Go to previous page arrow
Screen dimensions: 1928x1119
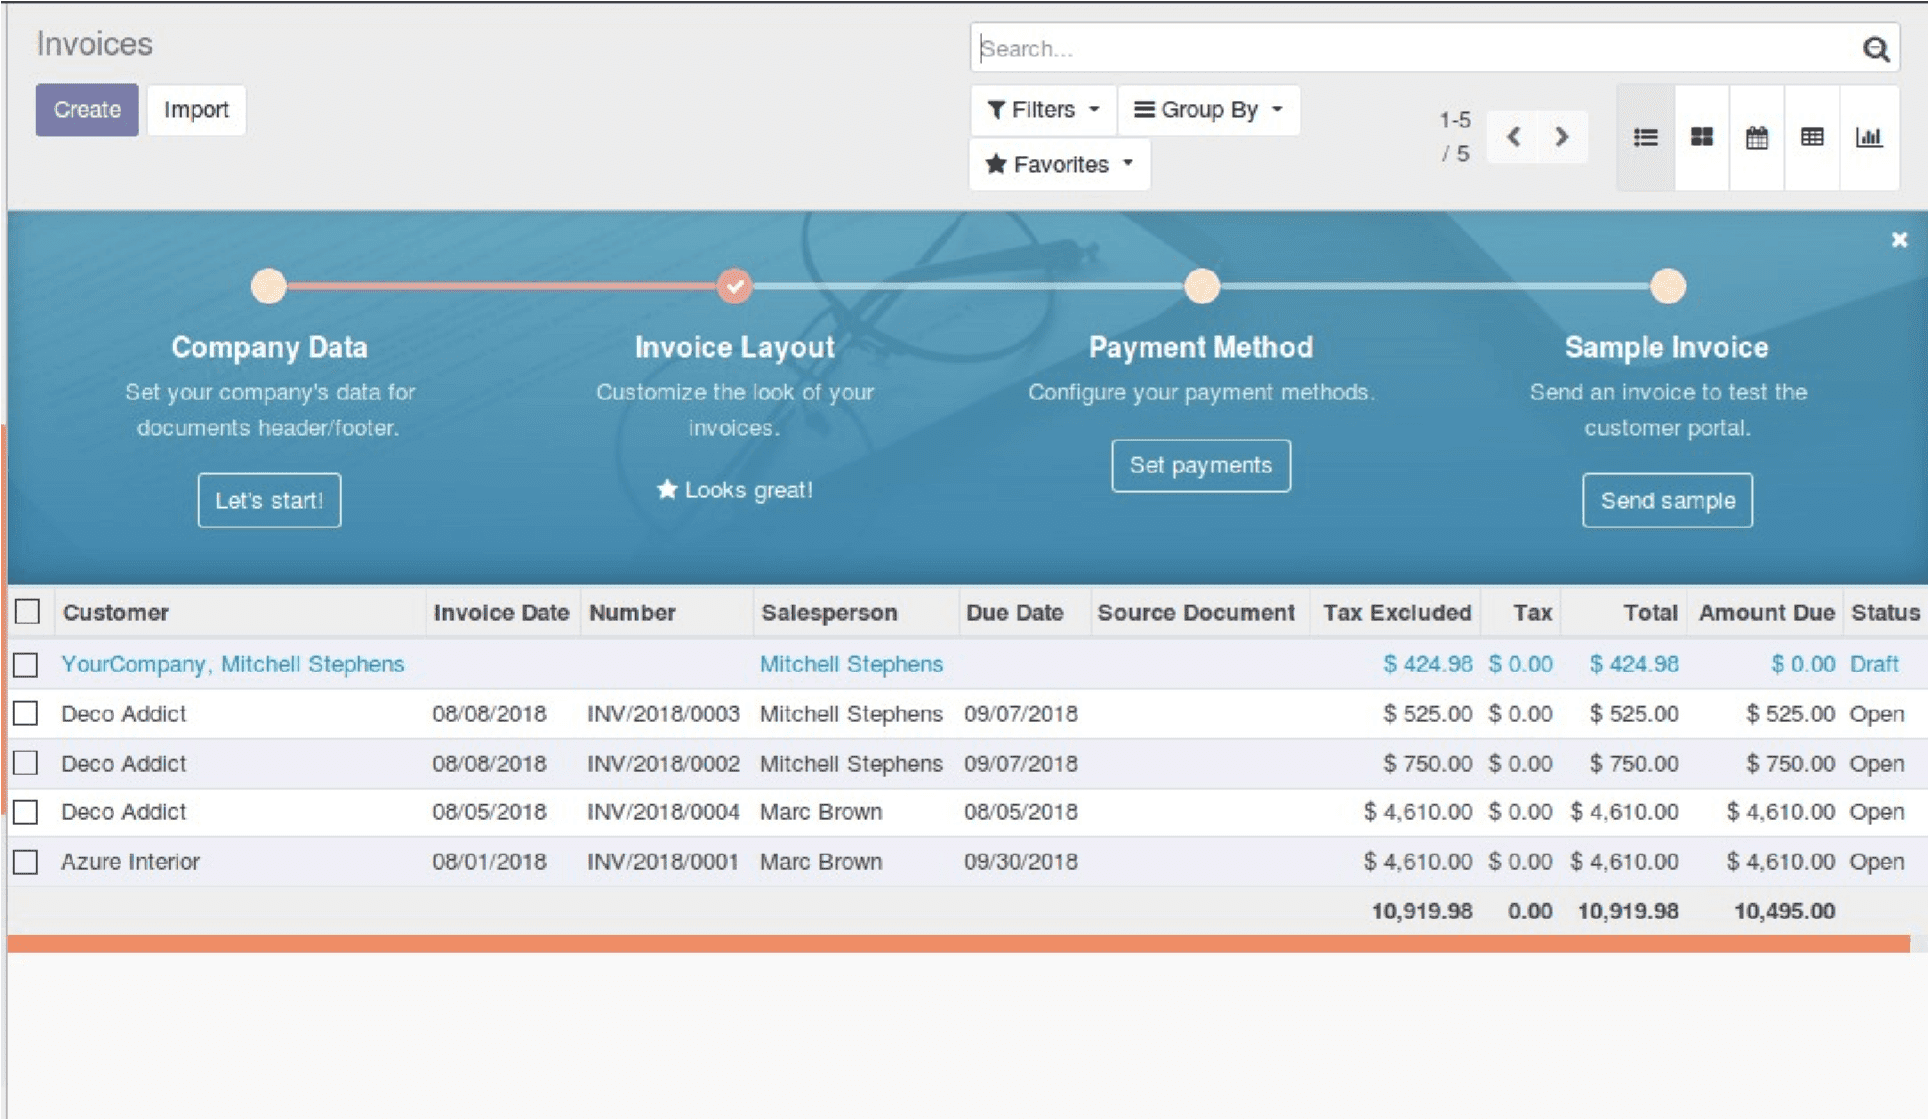point(1513,137)
